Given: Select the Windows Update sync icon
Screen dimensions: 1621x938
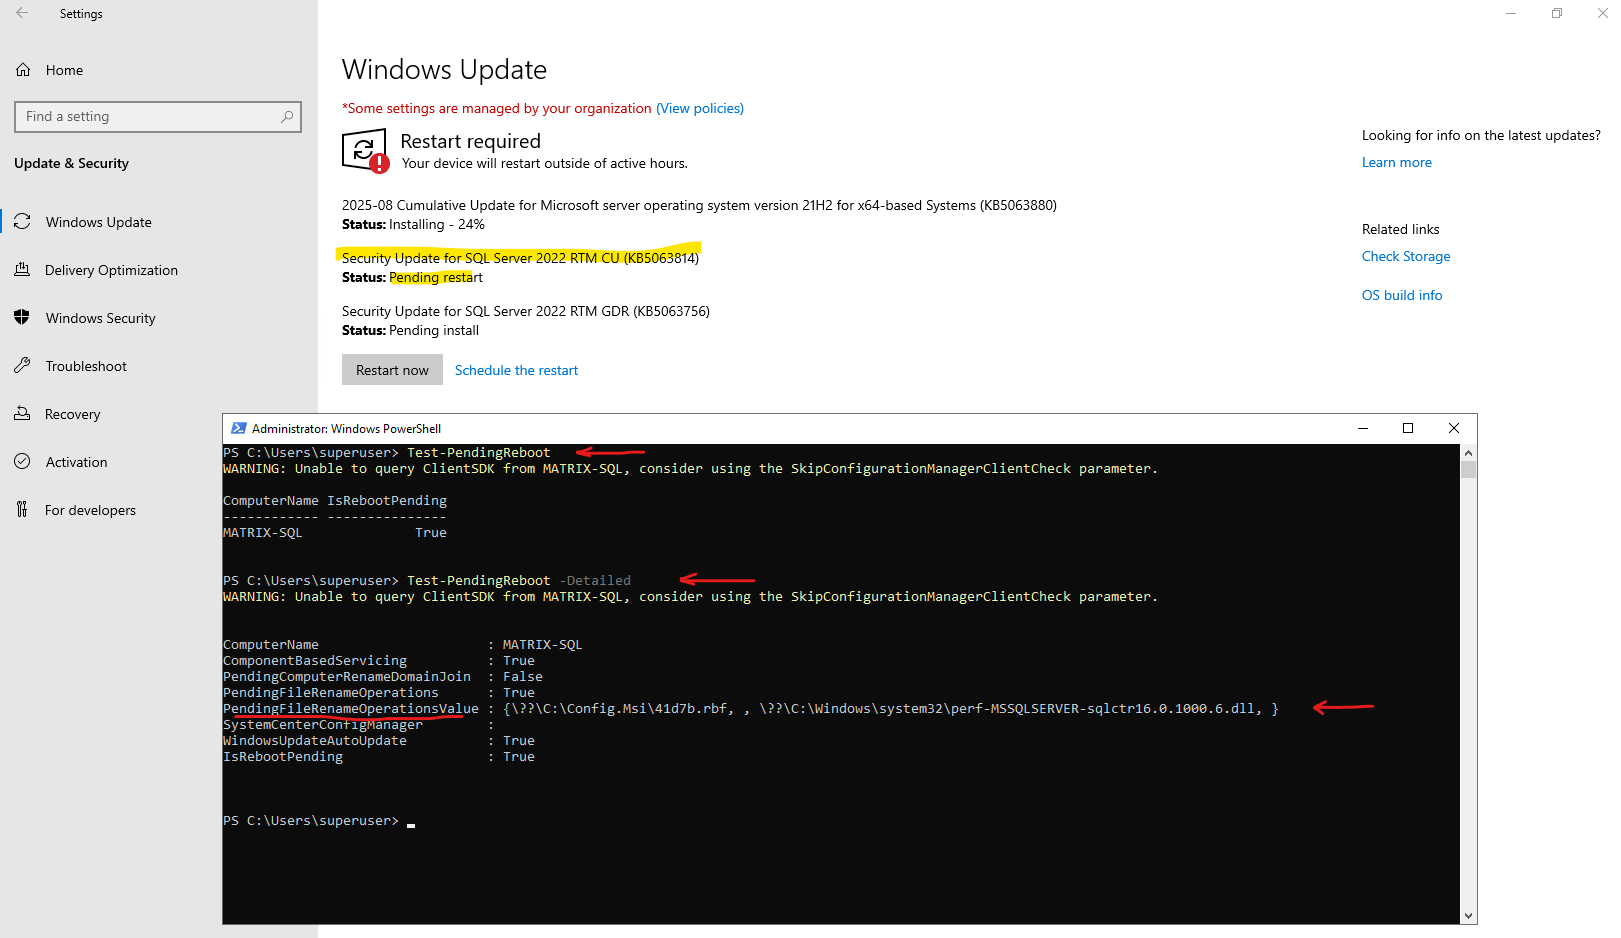Looking at the screenshot, I should click(22, 222).
